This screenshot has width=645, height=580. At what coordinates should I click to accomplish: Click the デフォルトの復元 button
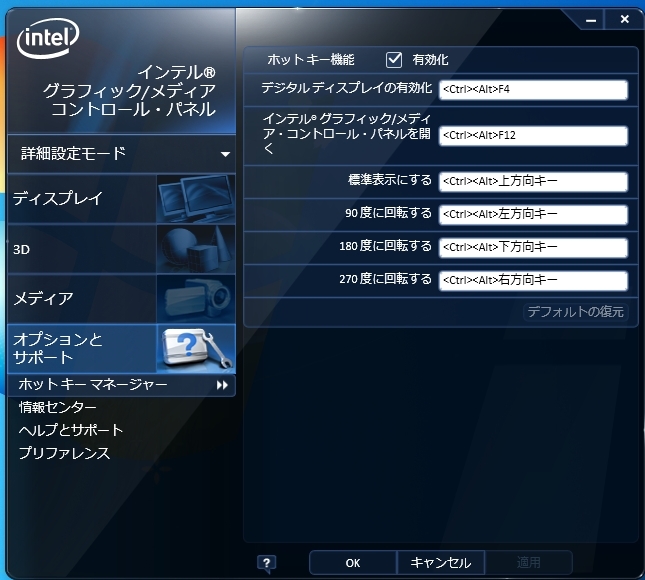pyautogui.click(x=575, y=312)
